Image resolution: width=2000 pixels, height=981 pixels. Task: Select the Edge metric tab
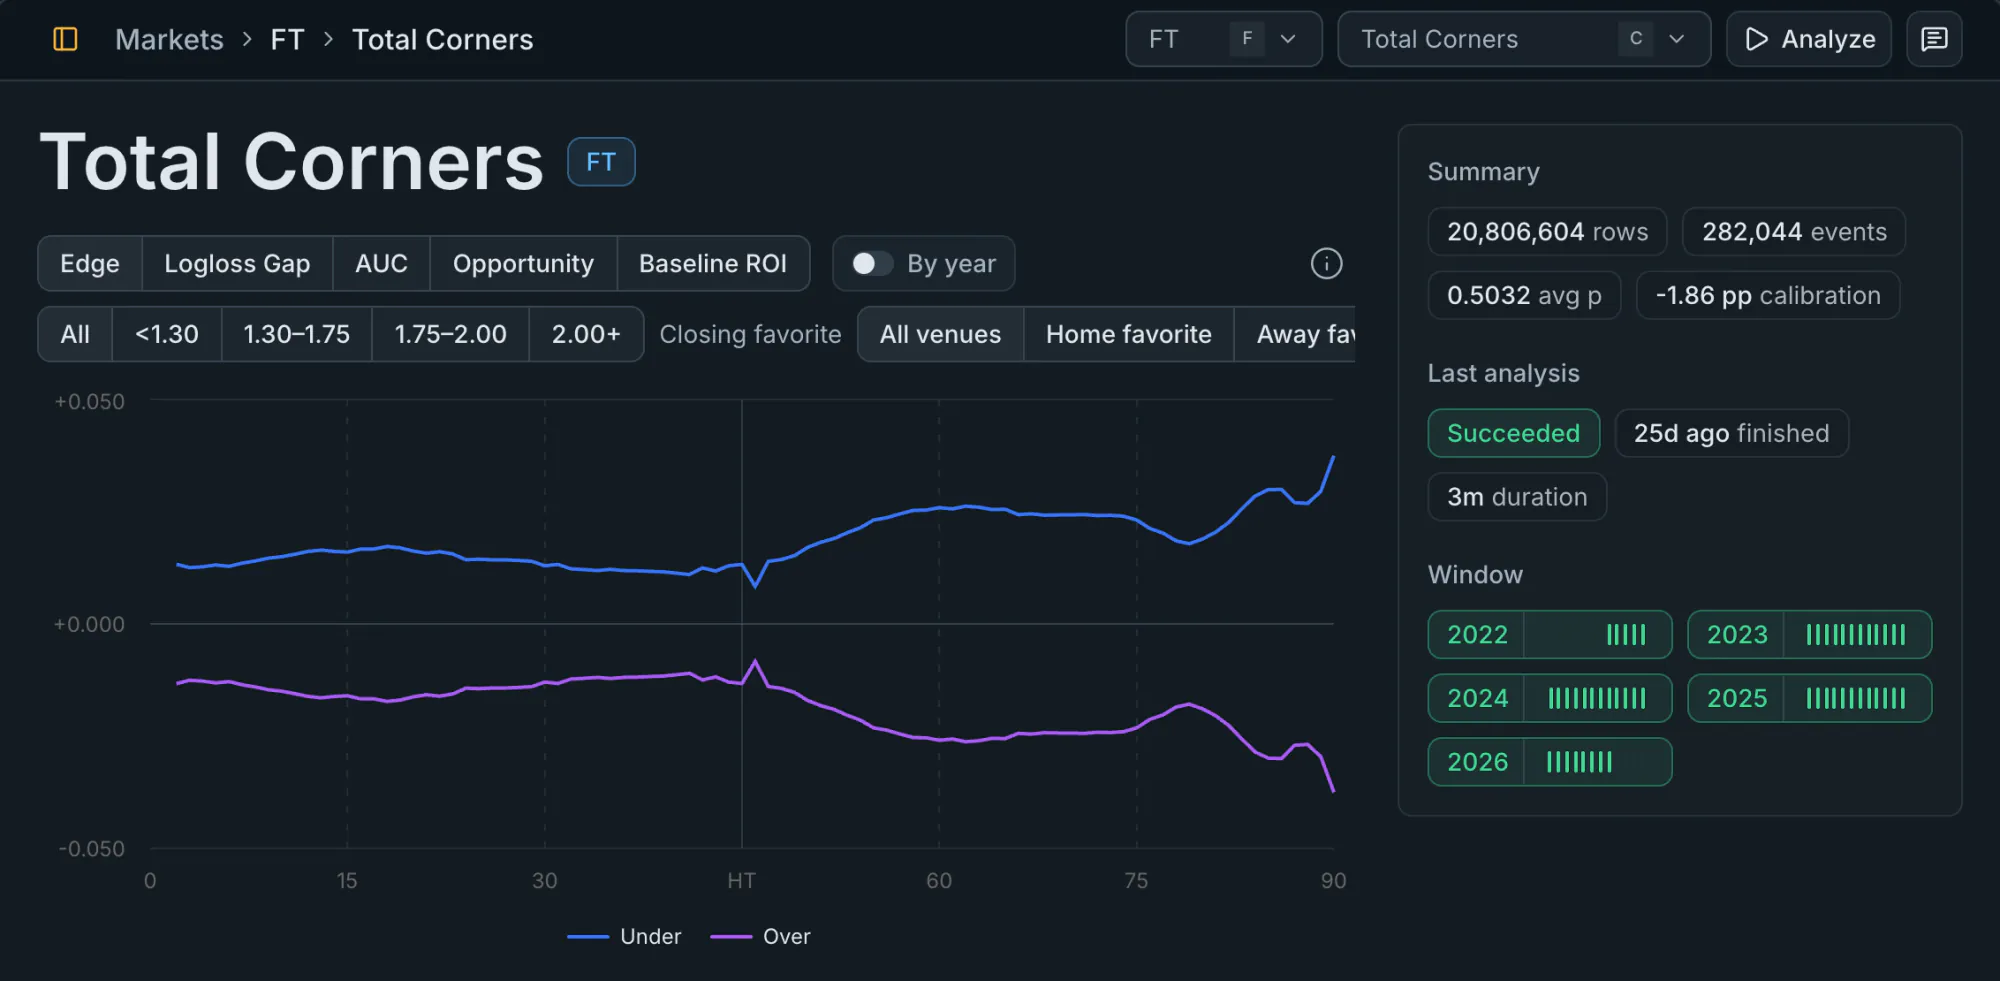click(90, 263)
